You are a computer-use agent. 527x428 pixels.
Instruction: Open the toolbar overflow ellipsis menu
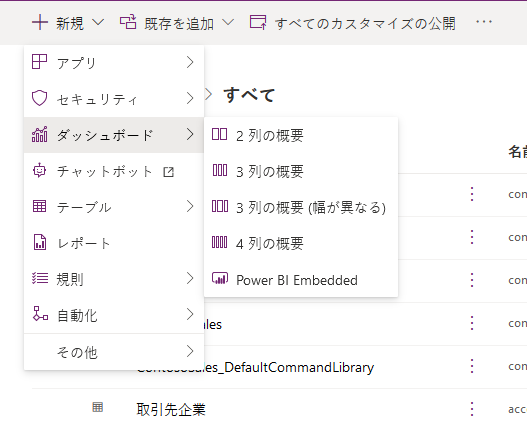484,22
